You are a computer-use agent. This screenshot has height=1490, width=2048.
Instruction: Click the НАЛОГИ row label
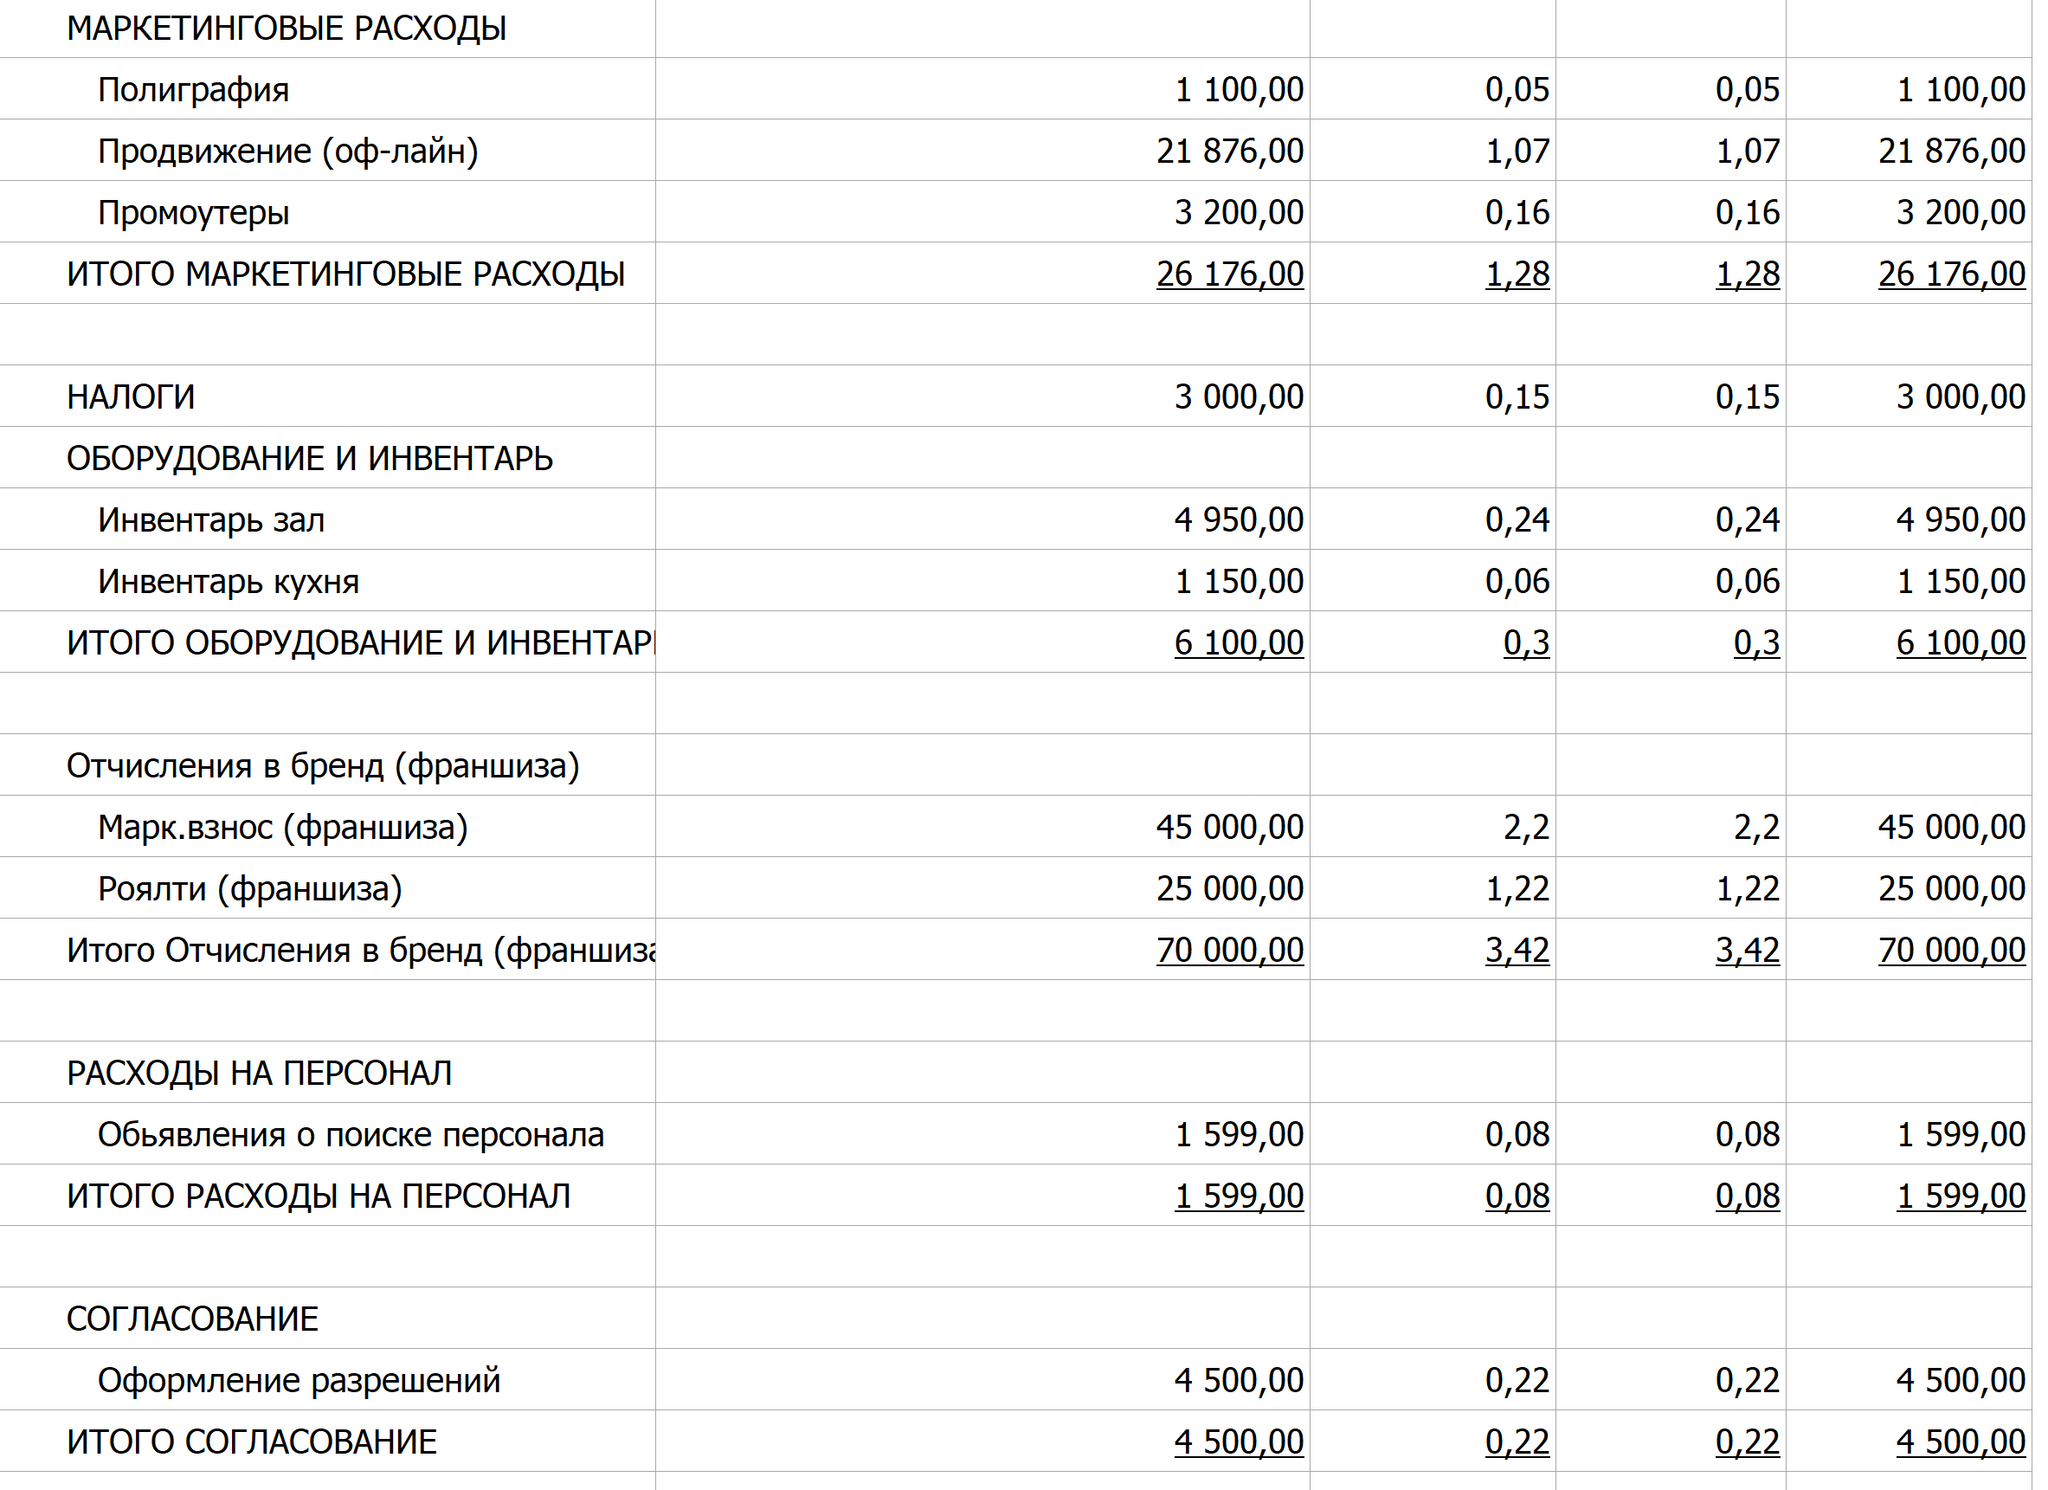130,397
